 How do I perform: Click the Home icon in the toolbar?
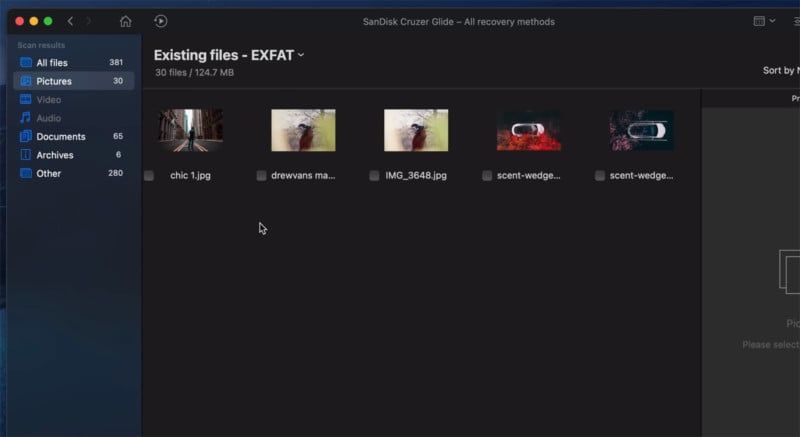point(125,21)
